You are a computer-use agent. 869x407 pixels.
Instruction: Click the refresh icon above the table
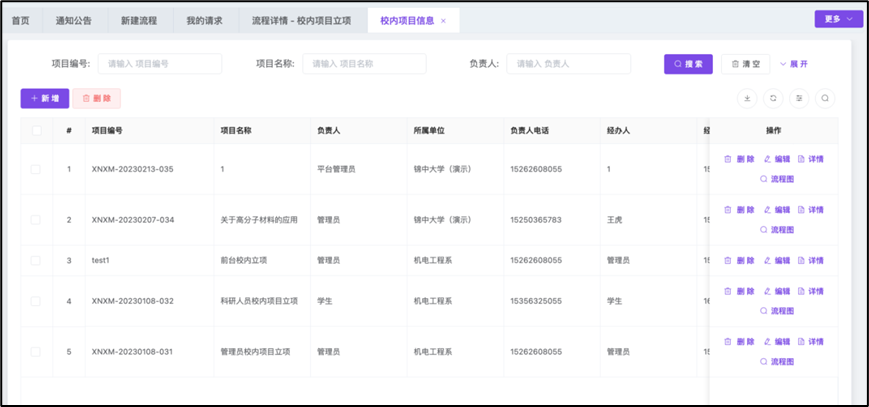[x=773, y=98]
